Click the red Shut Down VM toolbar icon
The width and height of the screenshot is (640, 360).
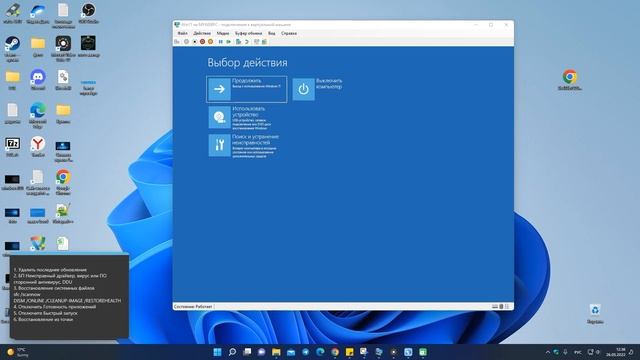[x=202, y=42]
